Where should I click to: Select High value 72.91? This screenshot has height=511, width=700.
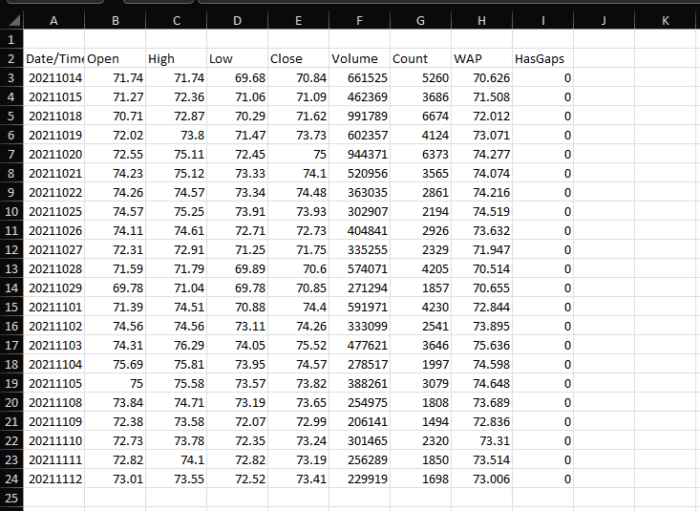click(x=176, y=249)
